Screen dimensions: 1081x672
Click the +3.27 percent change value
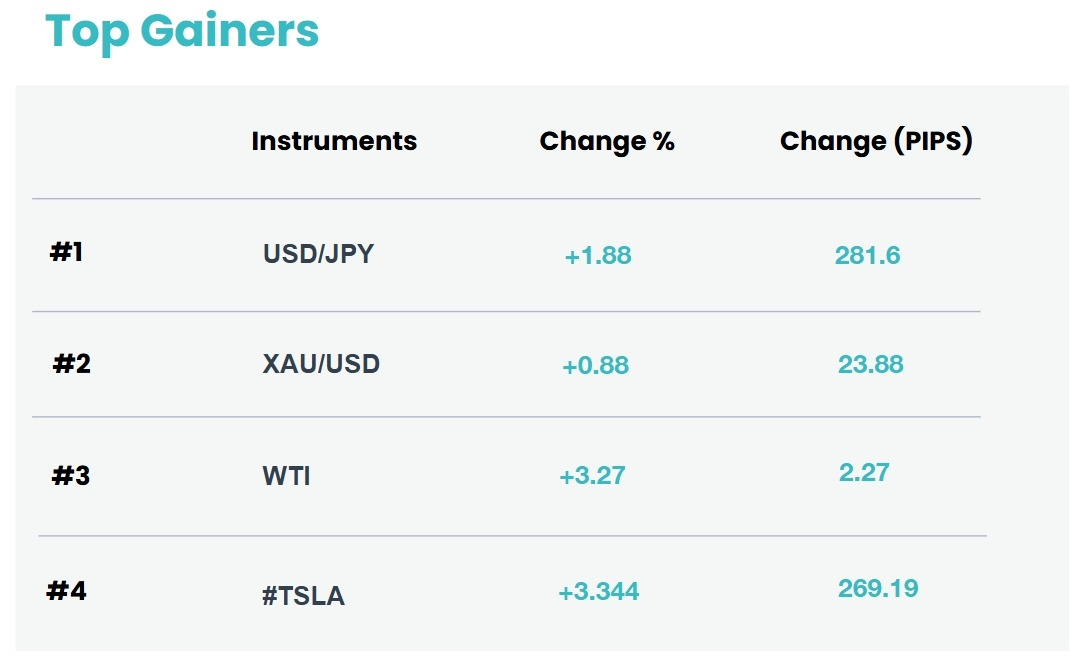coord(592,476)
